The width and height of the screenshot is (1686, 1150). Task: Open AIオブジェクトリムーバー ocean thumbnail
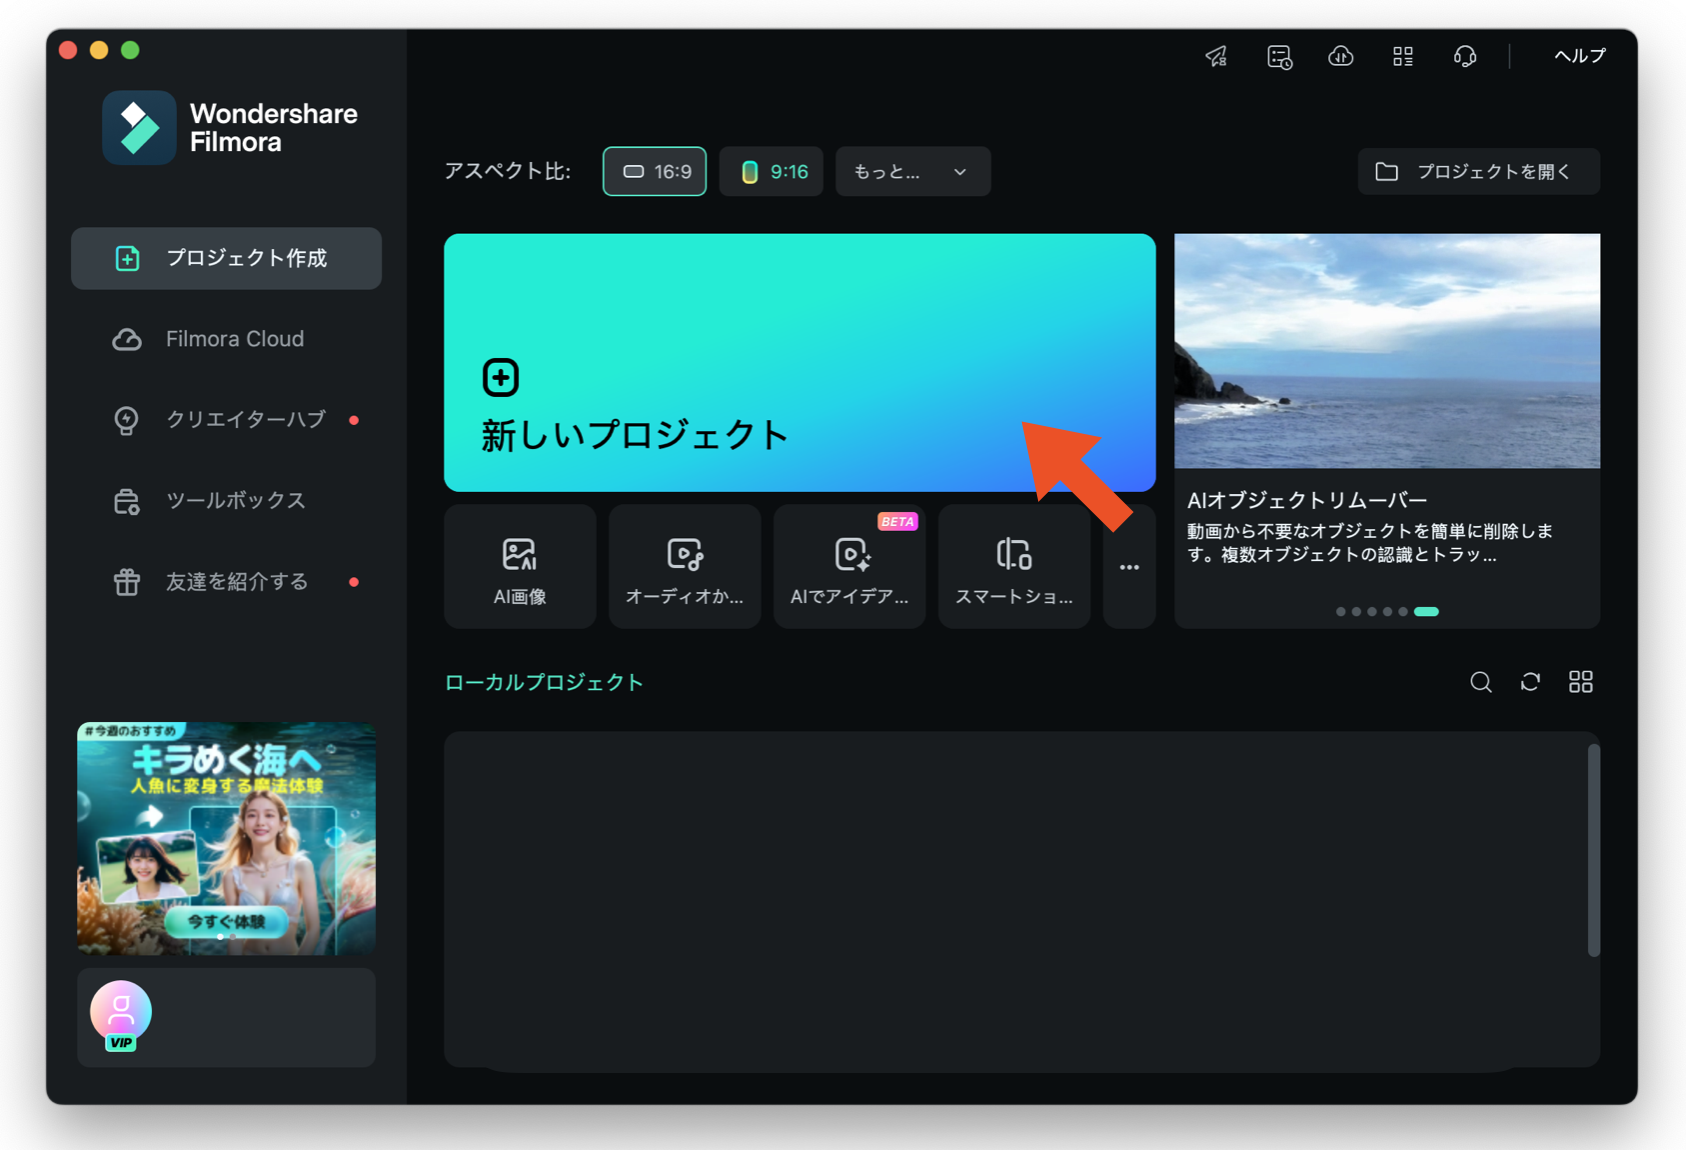coord(1387,351)
